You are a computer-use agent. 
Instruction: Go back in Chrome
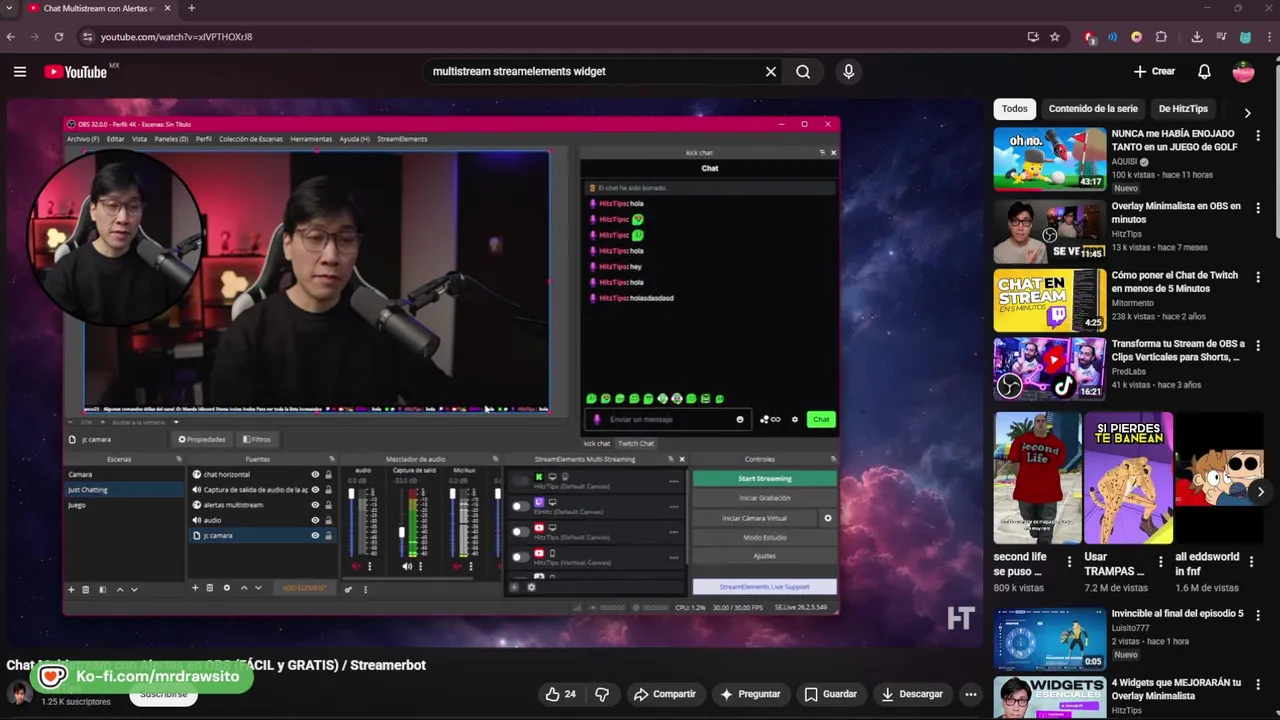11,37
